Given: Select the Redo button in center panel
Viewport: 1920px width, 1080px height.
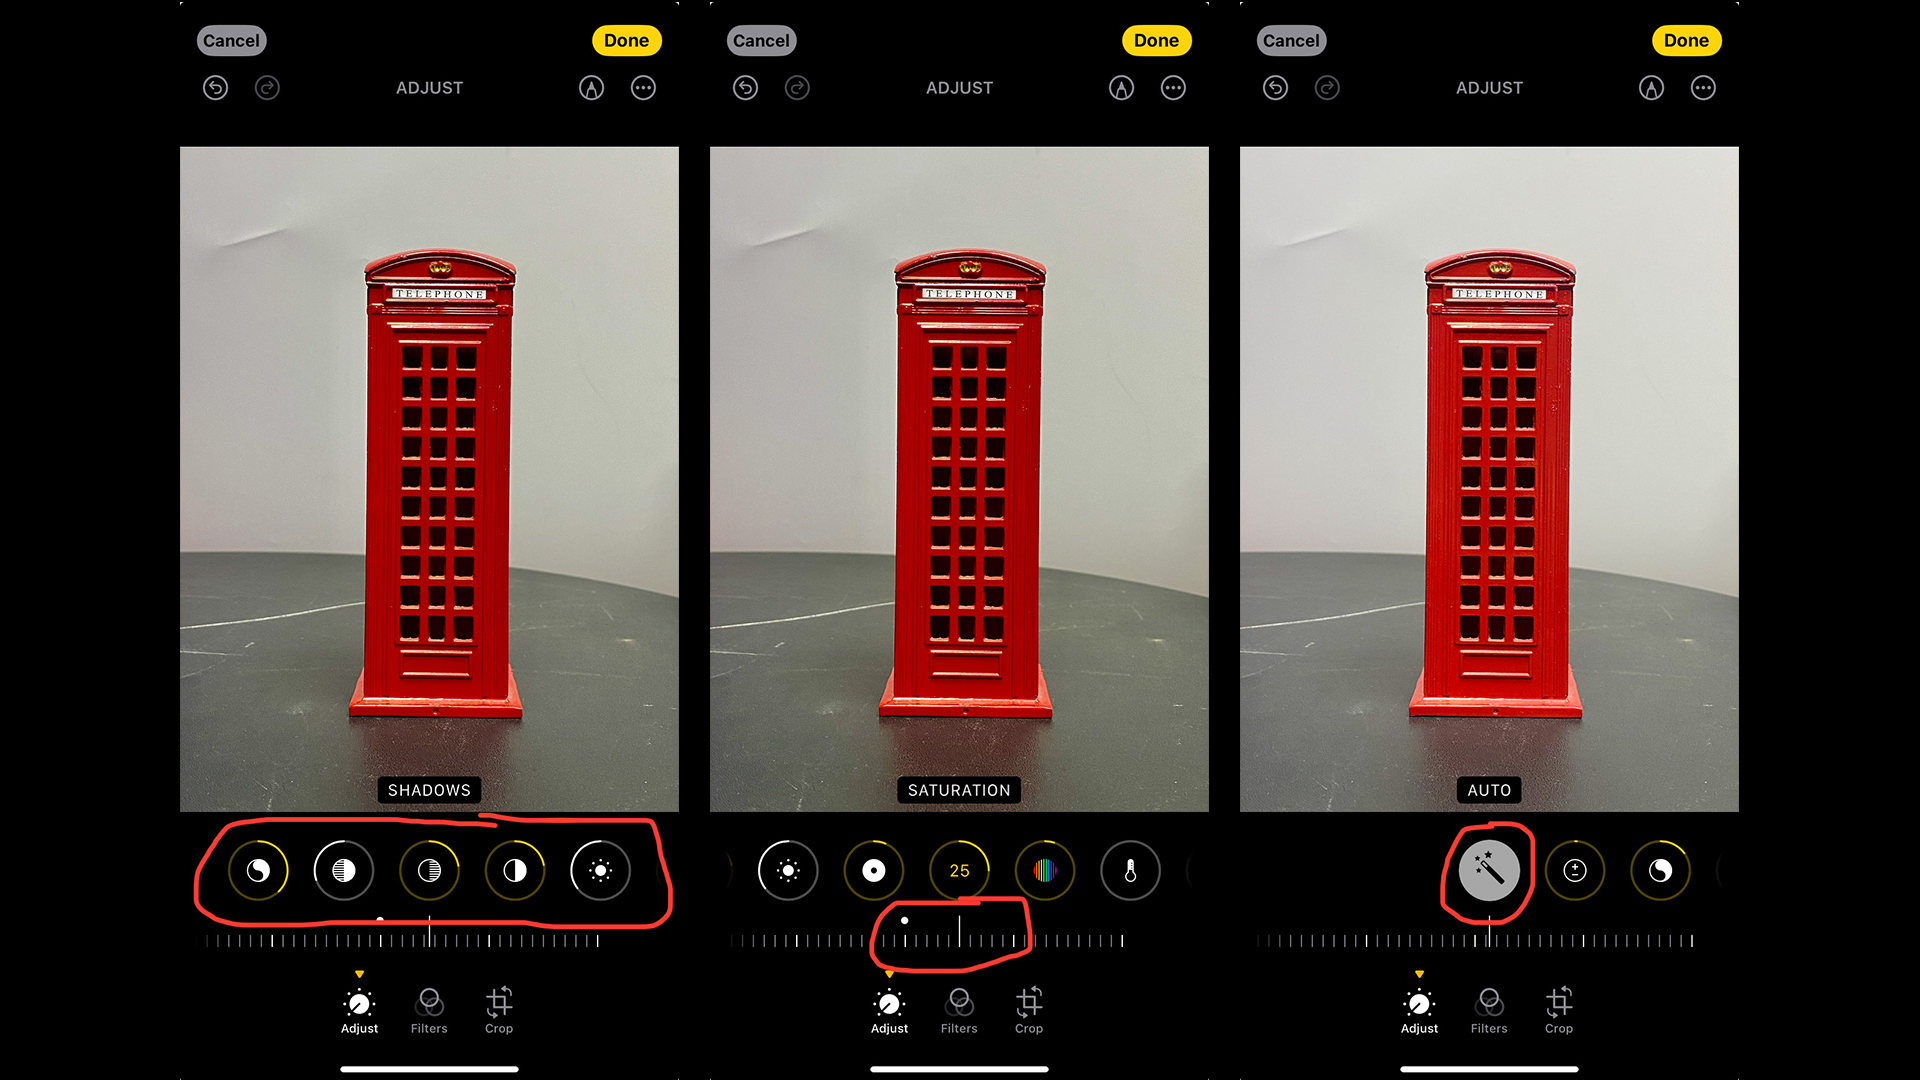Looking at the screenshot, I should 798,87.
